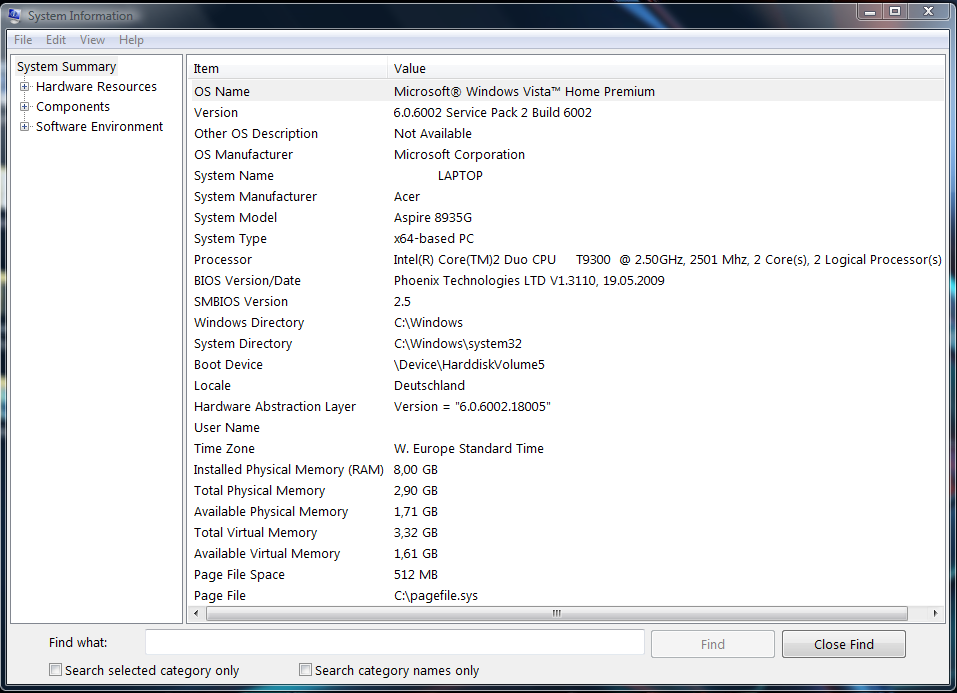Click the \Device\HarddiskVolume5 value
The image size is (957, 693).
tap(469, 365)
